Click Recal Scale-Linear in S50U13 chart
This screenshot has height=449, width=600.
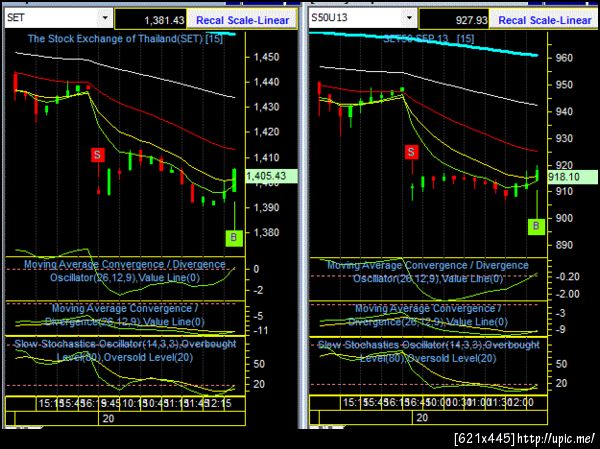point(545,20)
